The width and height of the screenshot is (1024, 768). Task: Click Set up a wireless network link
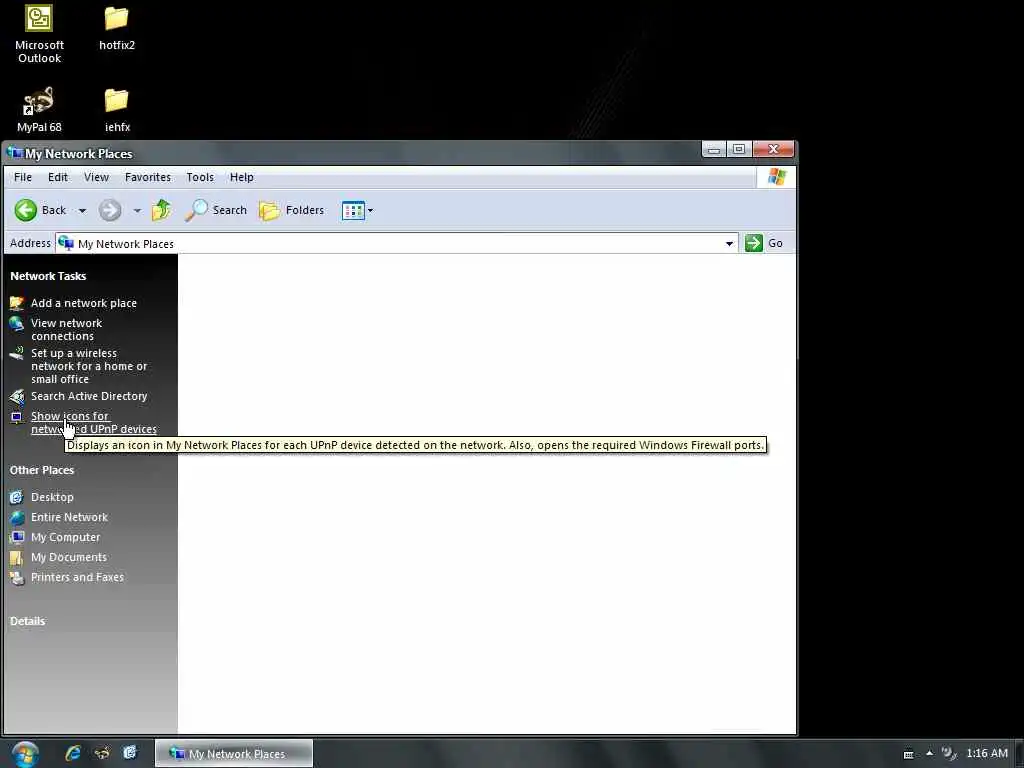point(89,366)
